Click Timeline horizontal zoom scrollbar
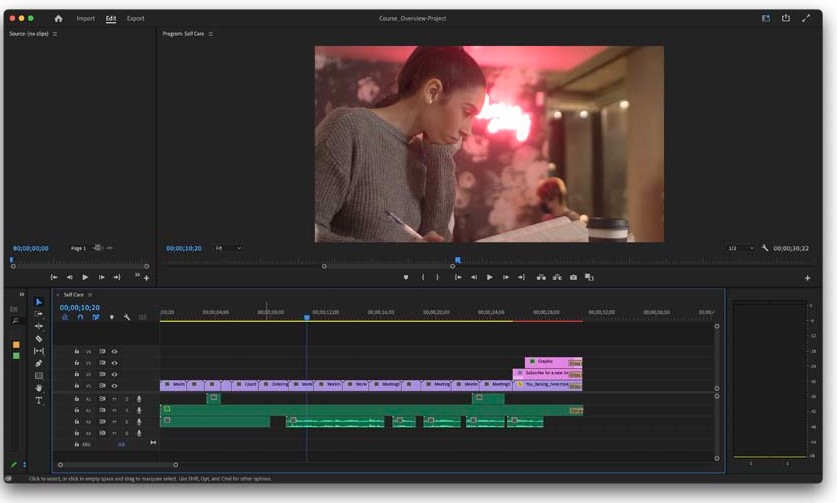 118,465
